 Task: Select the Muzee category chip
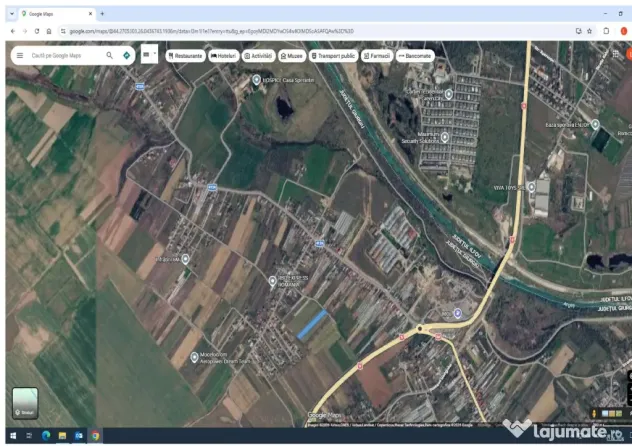pyautogui.click(x=292, y=56)
